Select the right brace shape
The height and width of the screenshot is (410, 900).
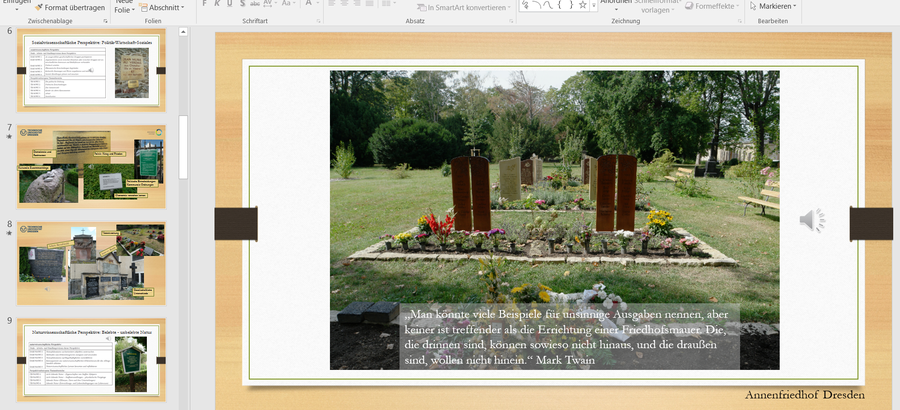[x=570, y=5]
